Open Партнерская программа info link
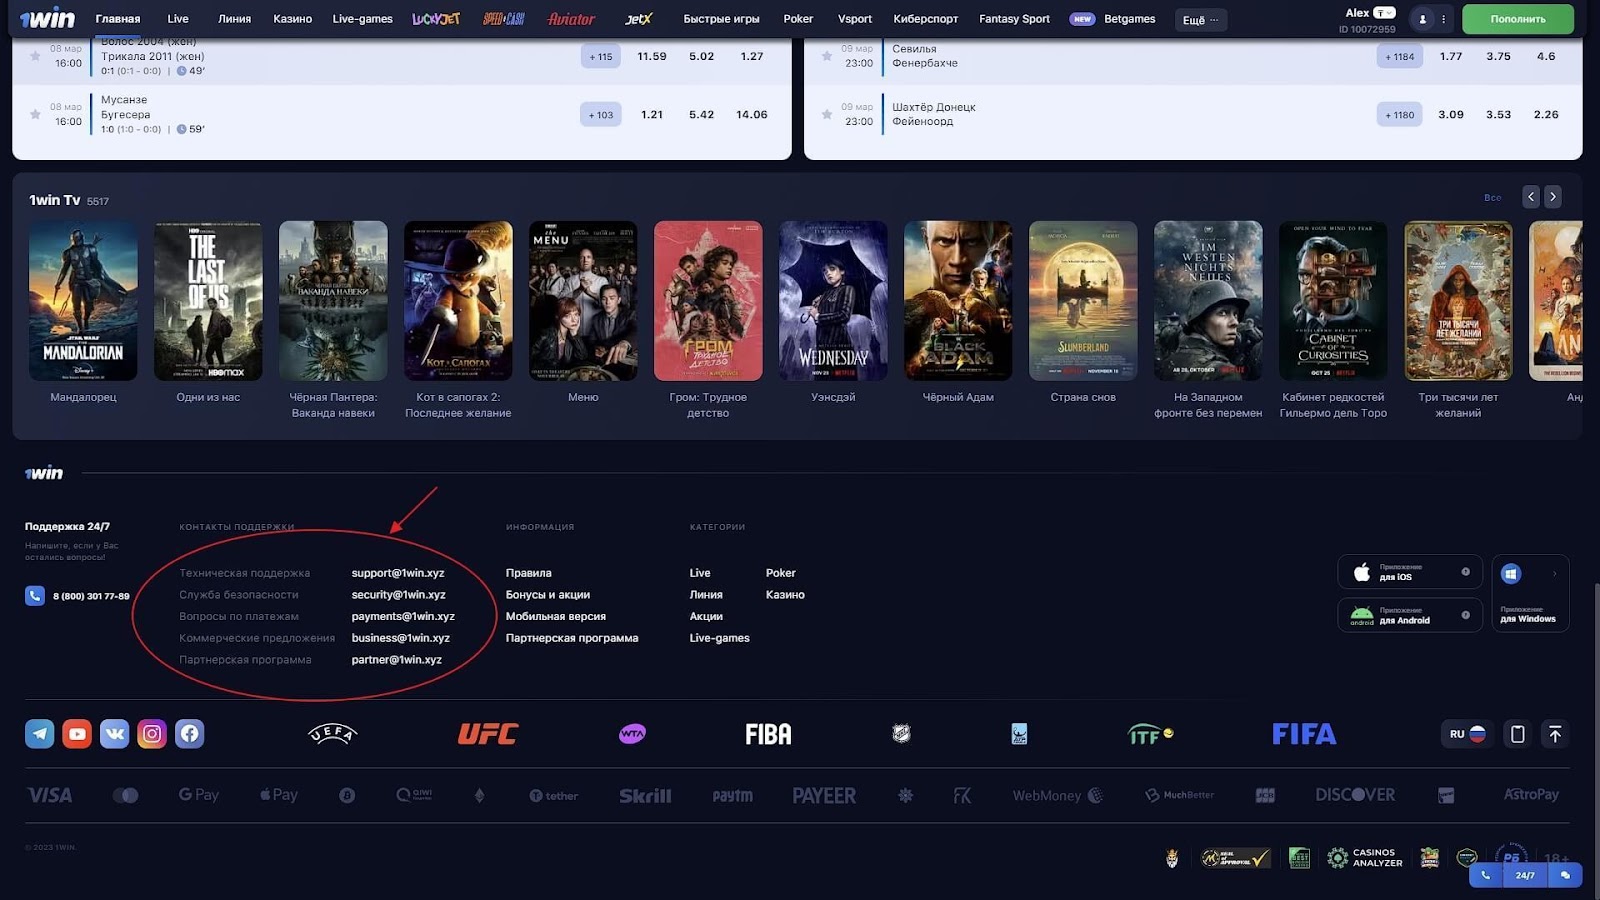 [572, 638]
